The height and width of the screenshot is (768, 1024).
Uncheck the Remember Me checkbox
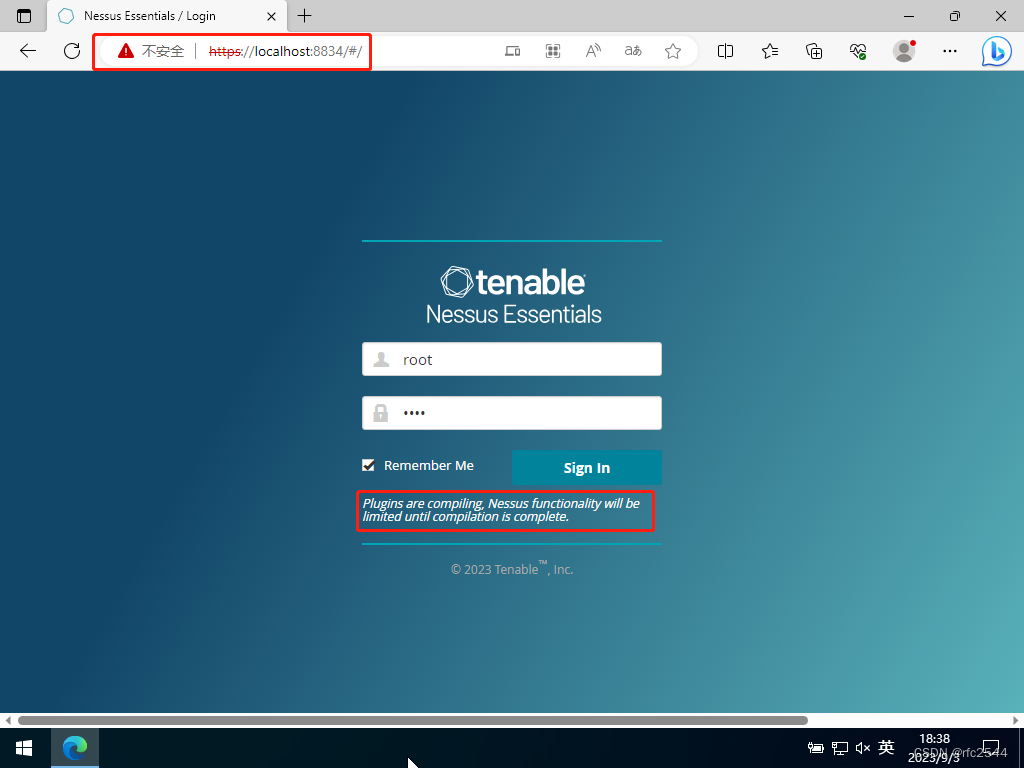click(368, 465)
